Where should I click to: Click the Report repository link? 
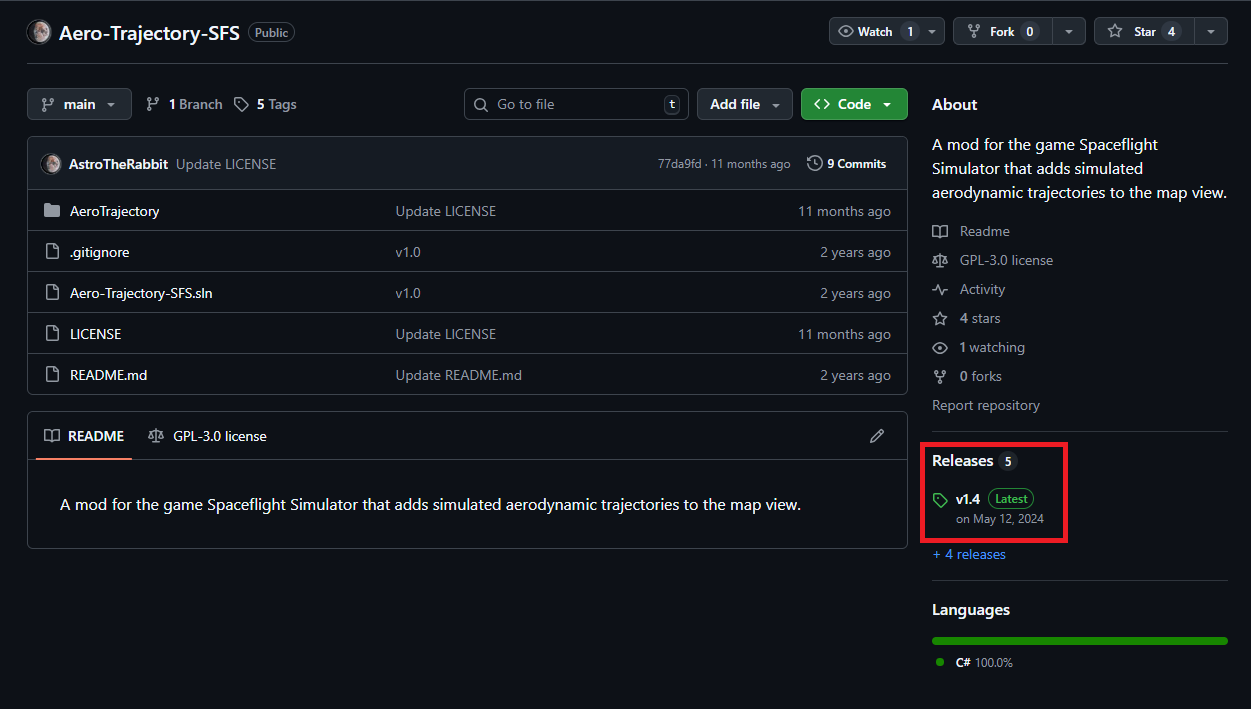pyautogui.click(x=985, y=405)
